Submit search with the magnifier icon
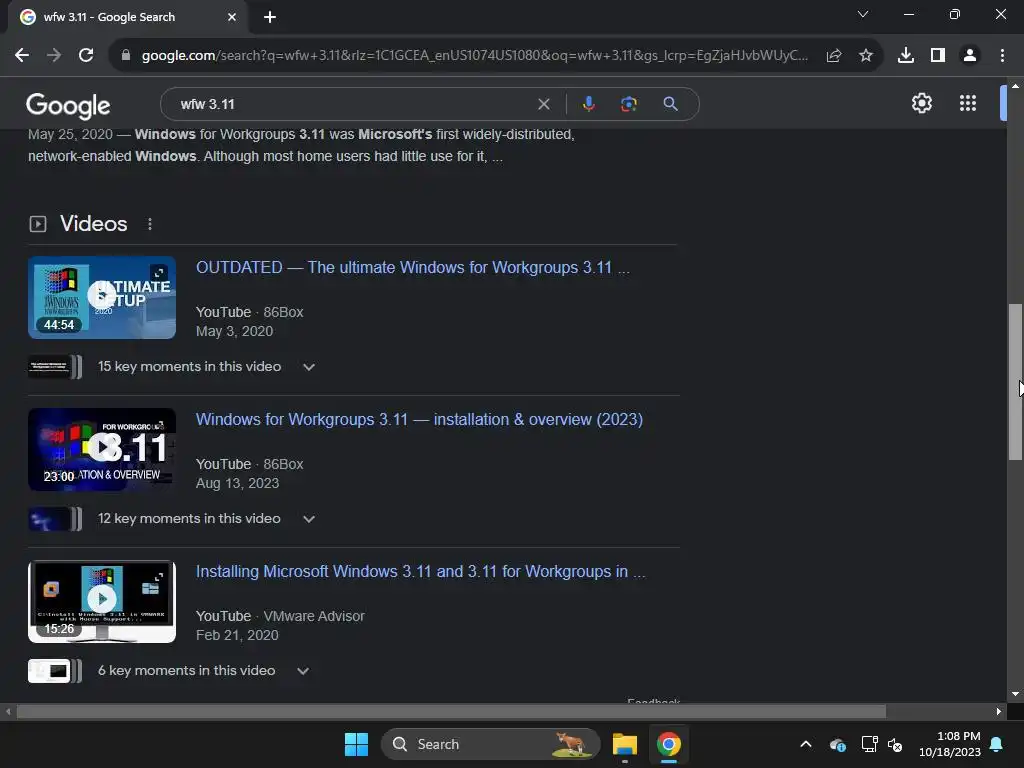This screenshot has width=1024, height=768. click(x=670, y=104)
